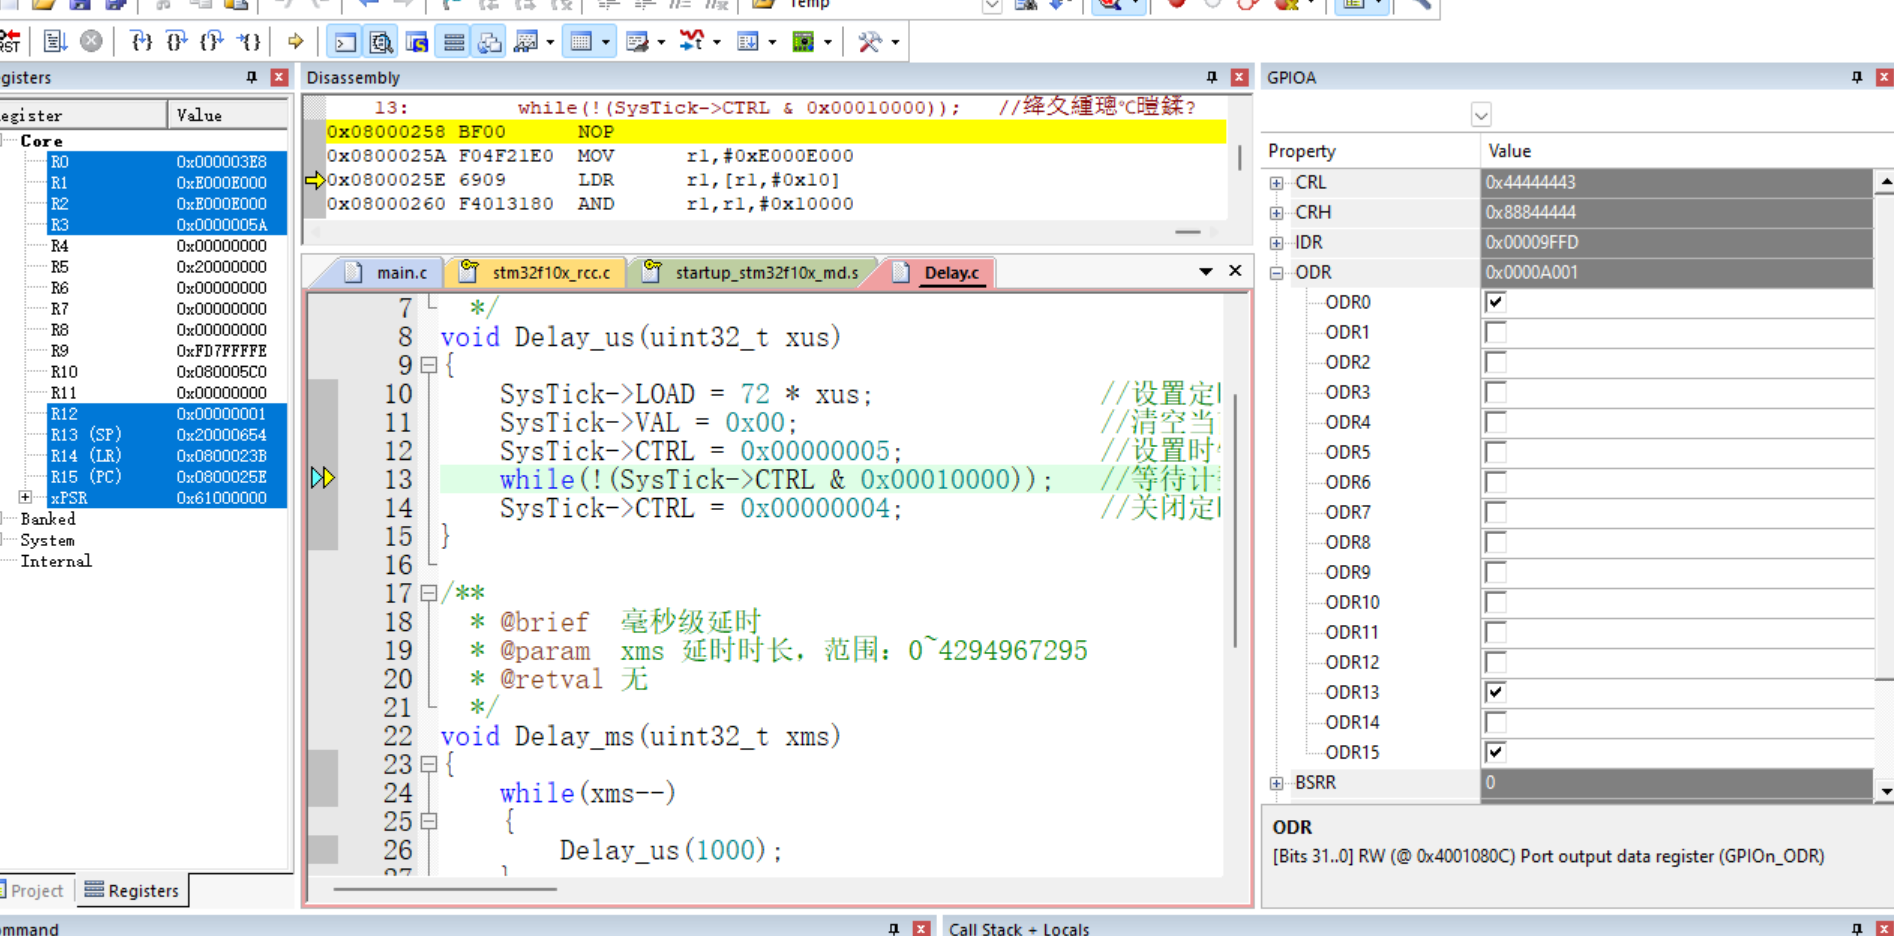Expand the CRL register node

(1277, 183)
